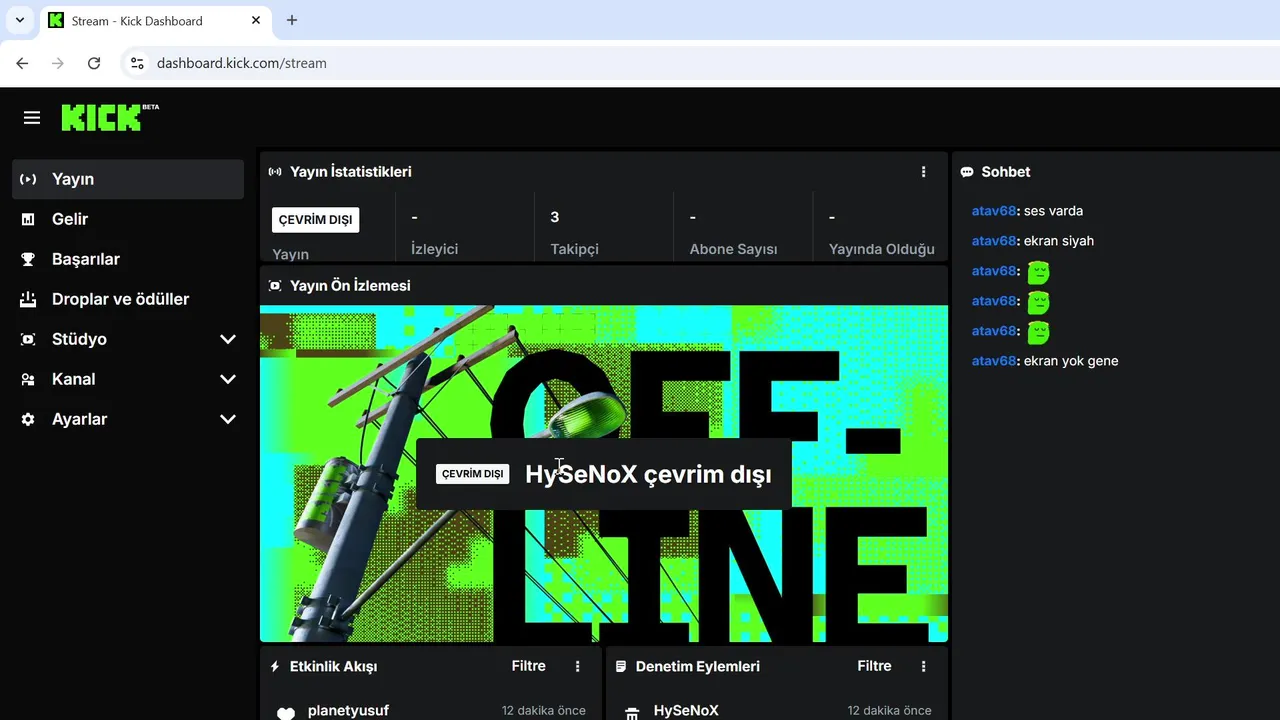Screen dimensions: 1280x720
Task: Go back in browser history
Action: click(x=22, y=63)
